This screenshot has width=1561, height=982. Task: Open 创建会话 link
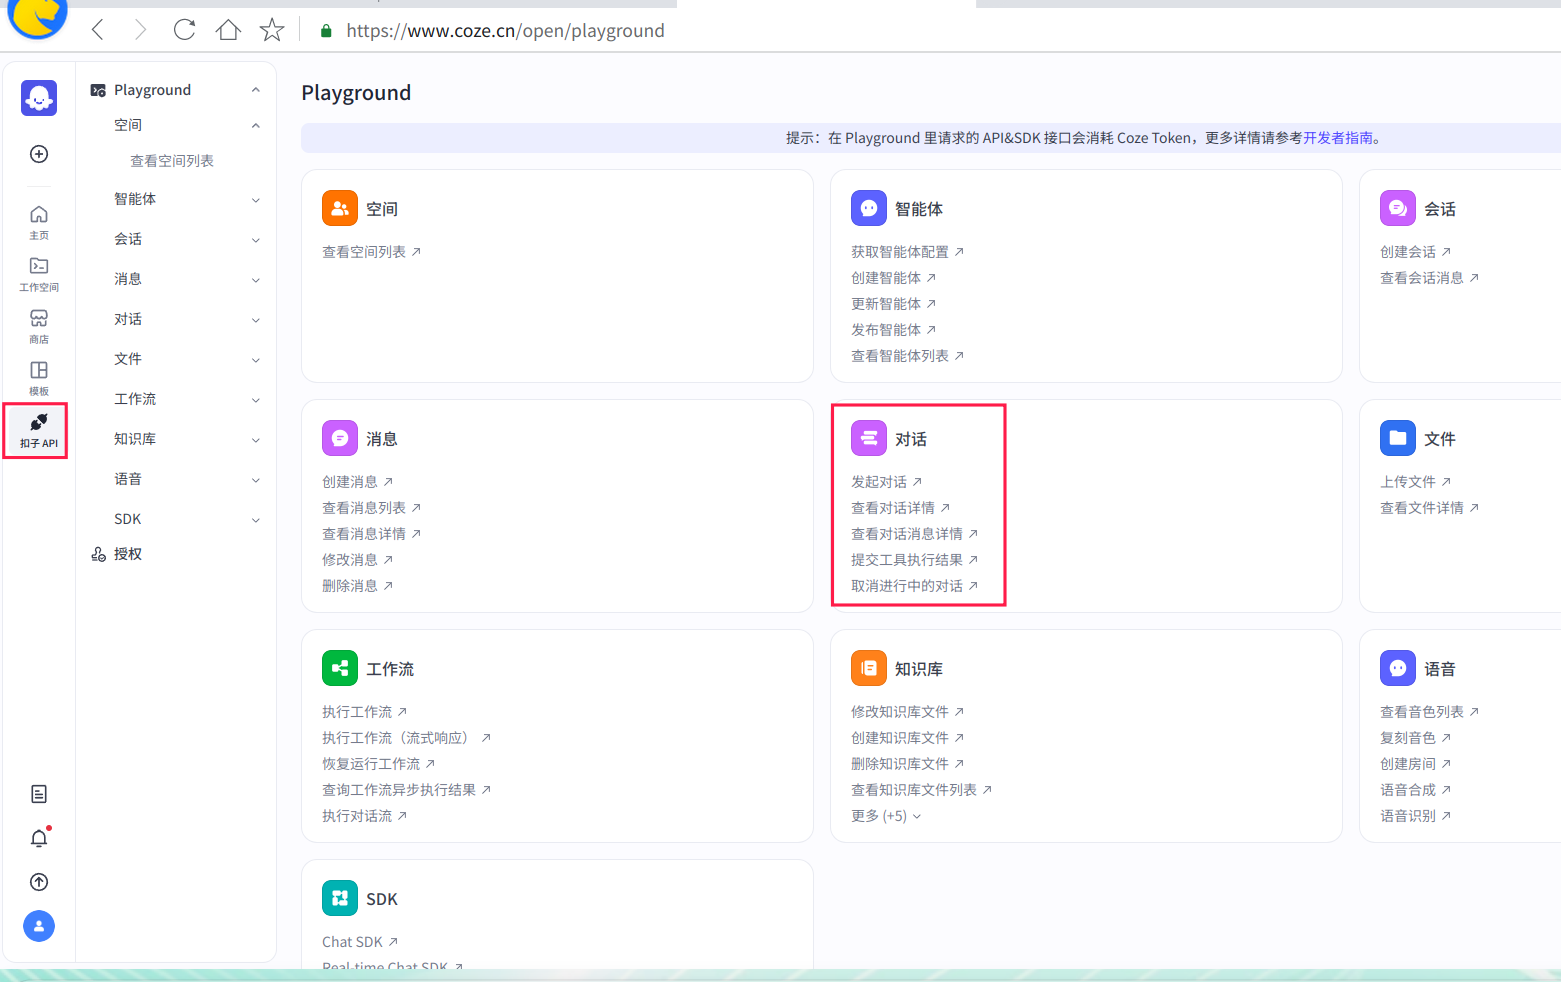[1415, 252]
